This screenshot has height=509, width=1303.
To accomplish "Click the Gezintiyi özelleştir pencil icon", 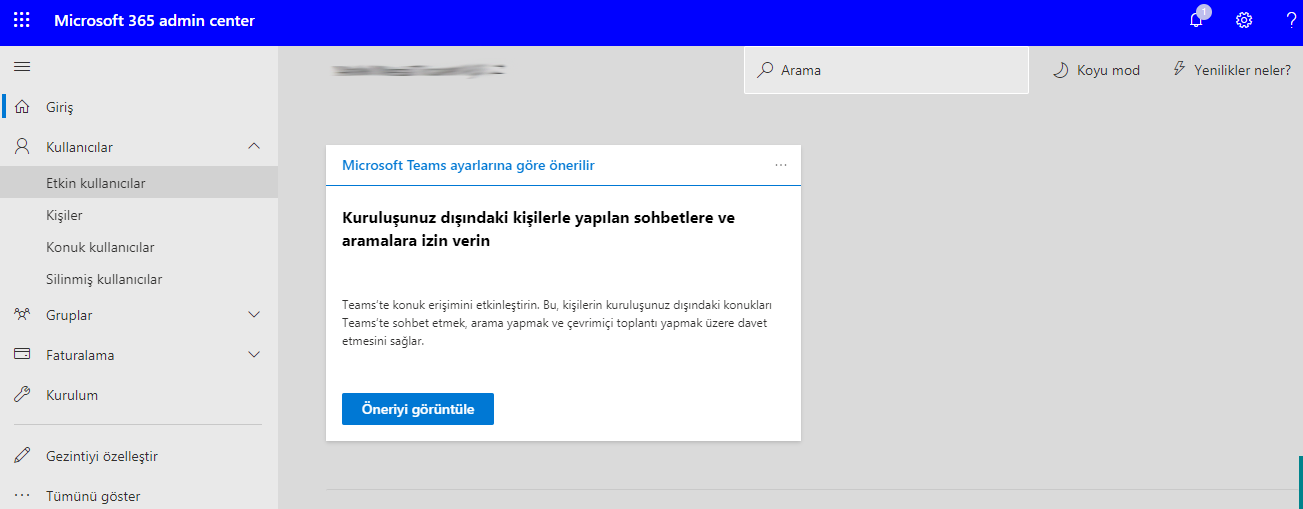I will (22, 456).
